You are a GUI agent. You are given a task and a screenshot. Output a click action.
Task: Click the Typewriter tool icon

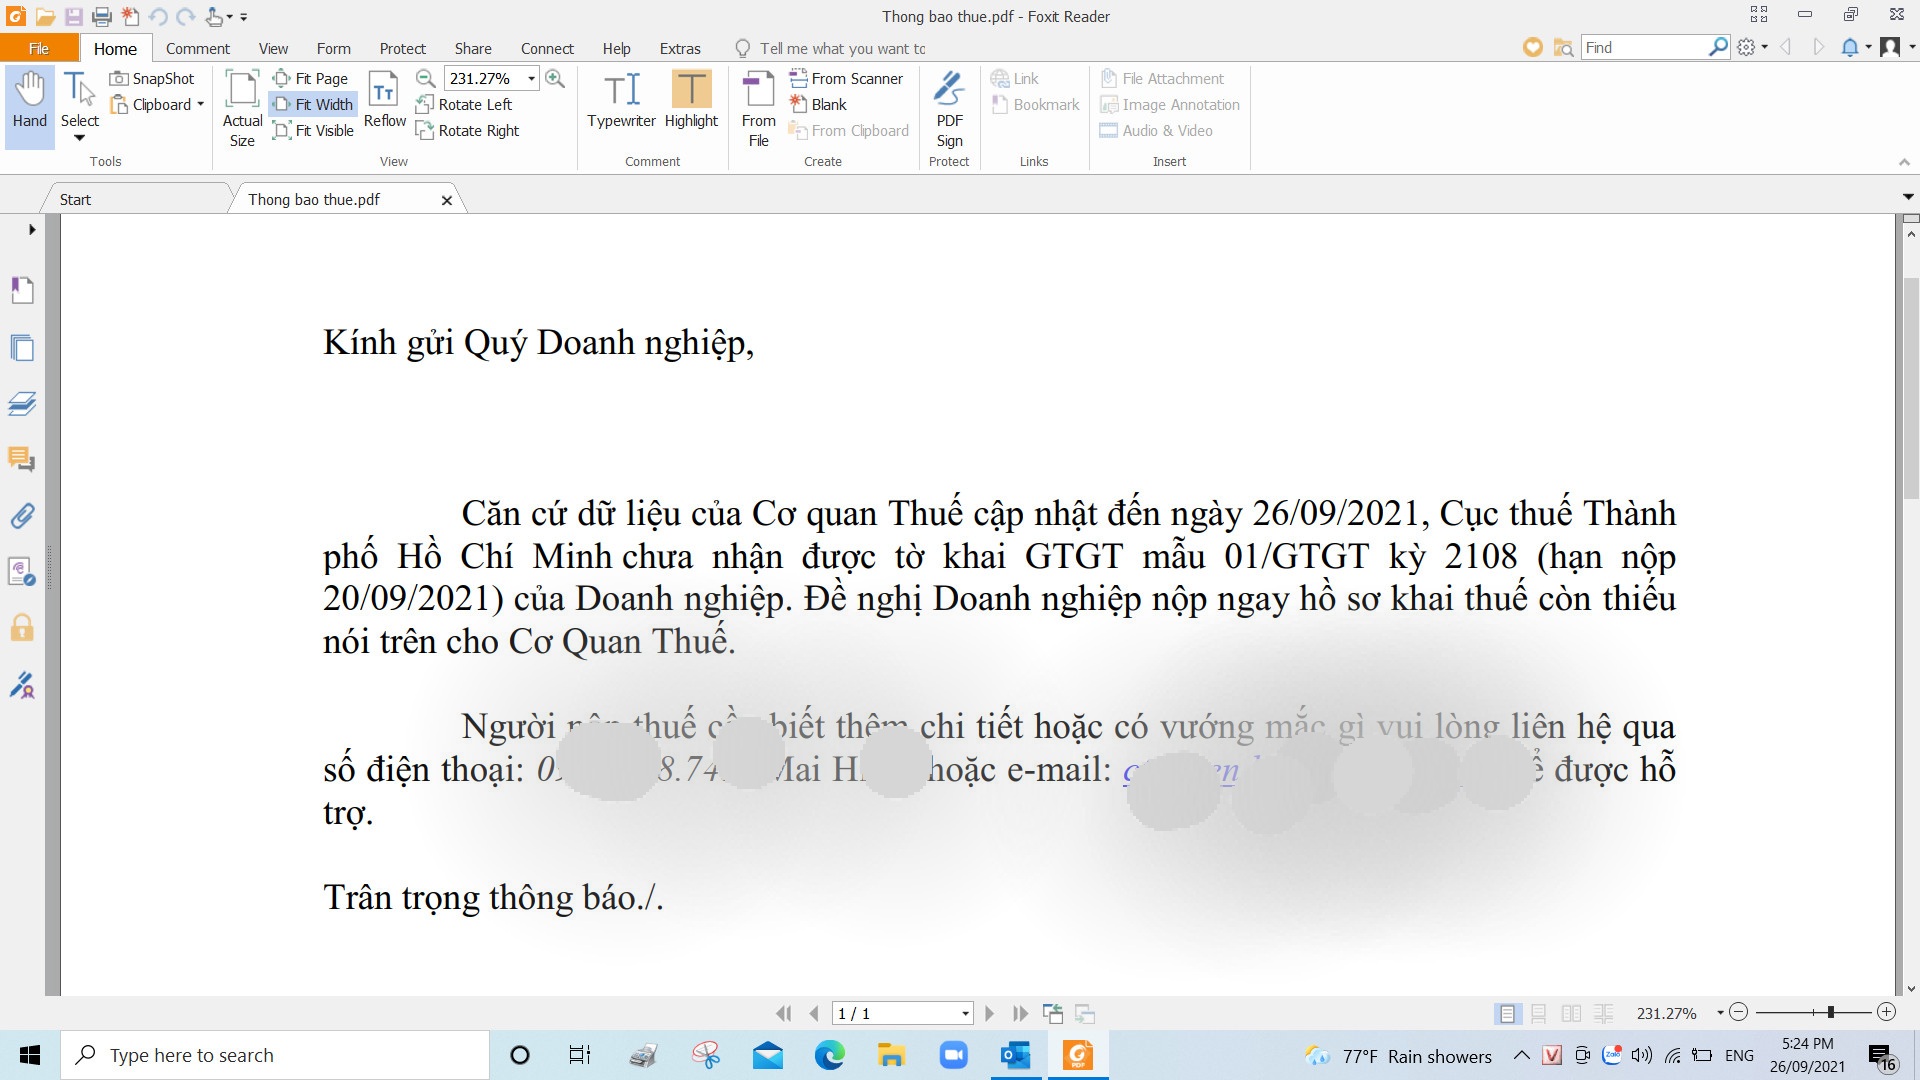click(621, 90)
